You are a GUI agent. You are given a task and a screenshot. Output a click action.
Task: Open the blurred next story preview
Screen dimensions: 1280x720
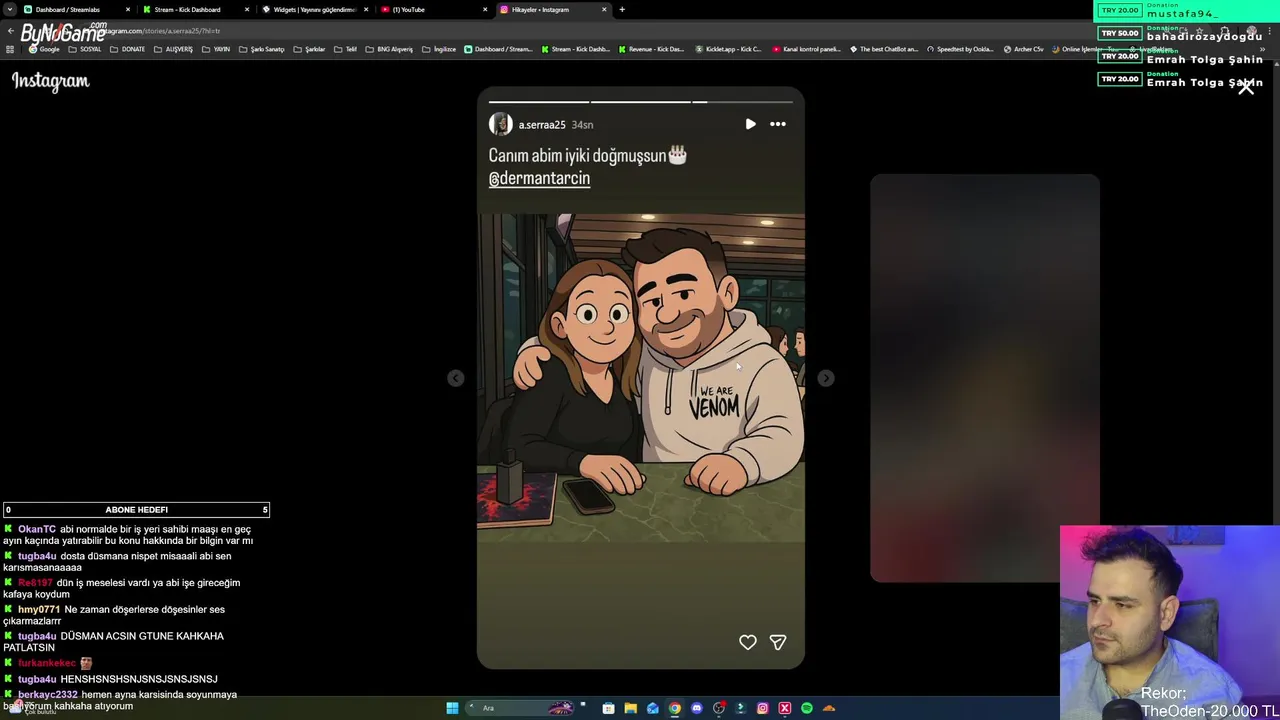pyautogui.click(x=984, y=378)
